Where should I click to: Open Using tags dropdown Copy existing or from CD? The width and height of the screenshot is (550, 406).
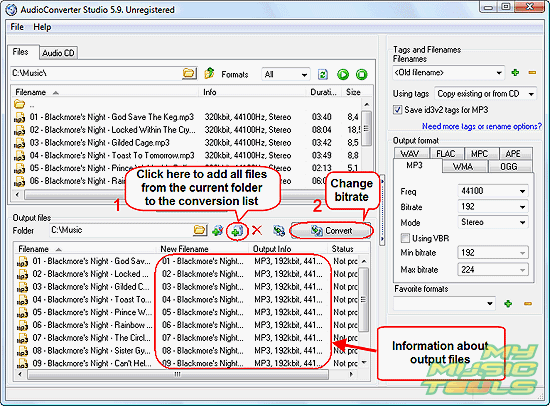[485, 94]
